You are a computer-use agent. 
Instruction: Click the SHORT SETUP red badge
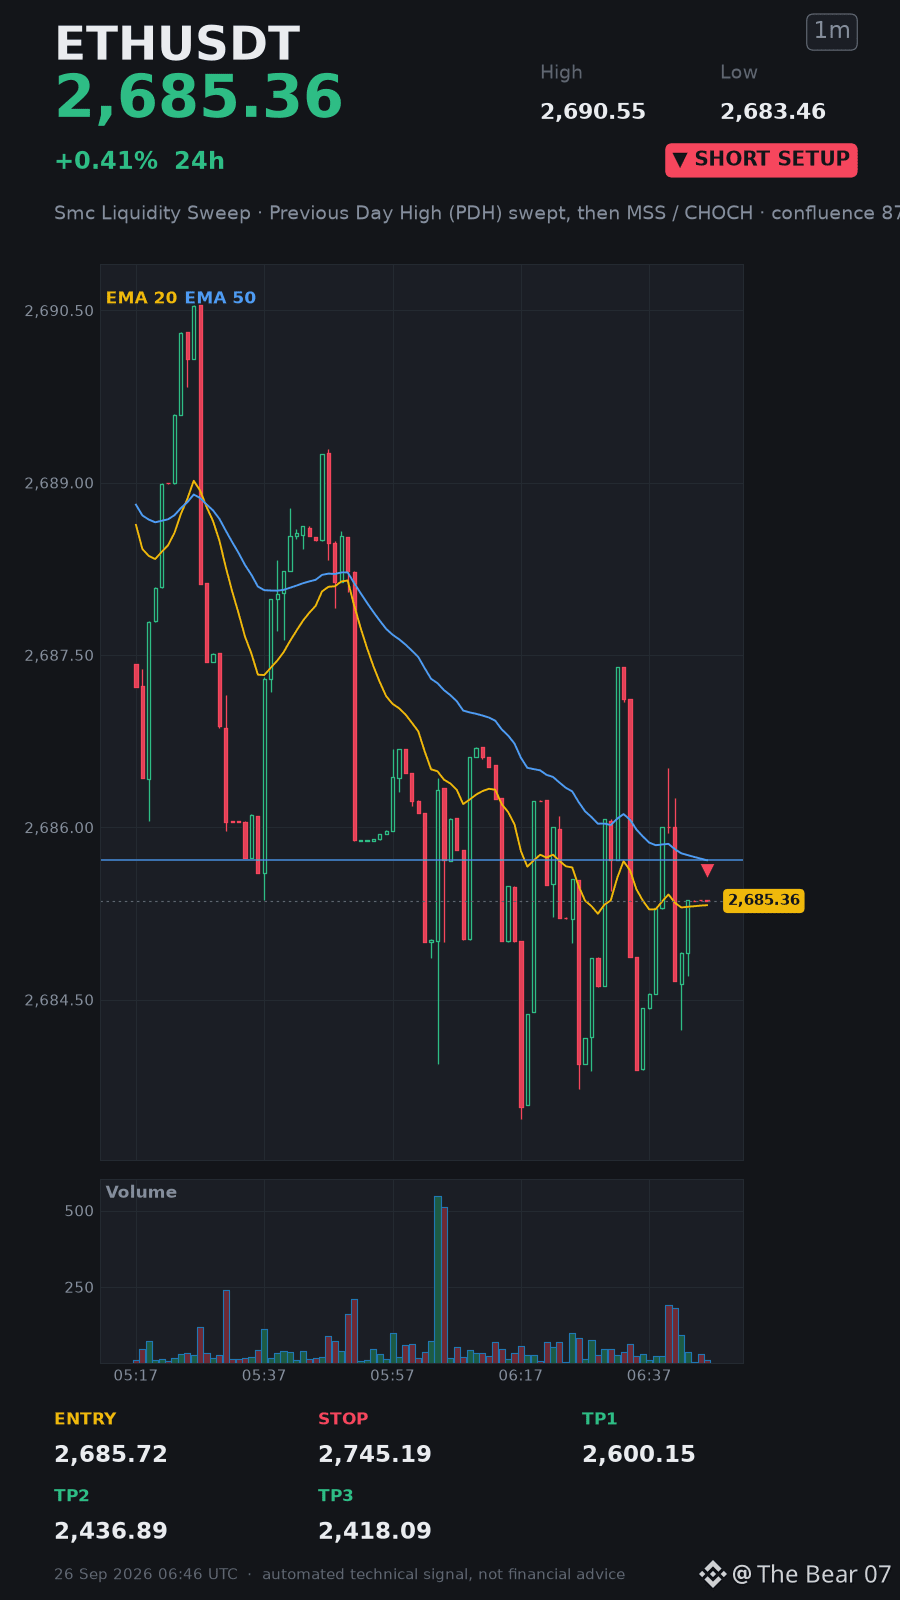[x=761, y=160]
